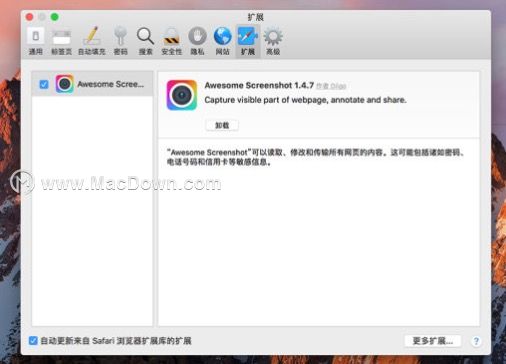
Task: Select the Awesome Scree... row in extension list
Action: (92, 84)
